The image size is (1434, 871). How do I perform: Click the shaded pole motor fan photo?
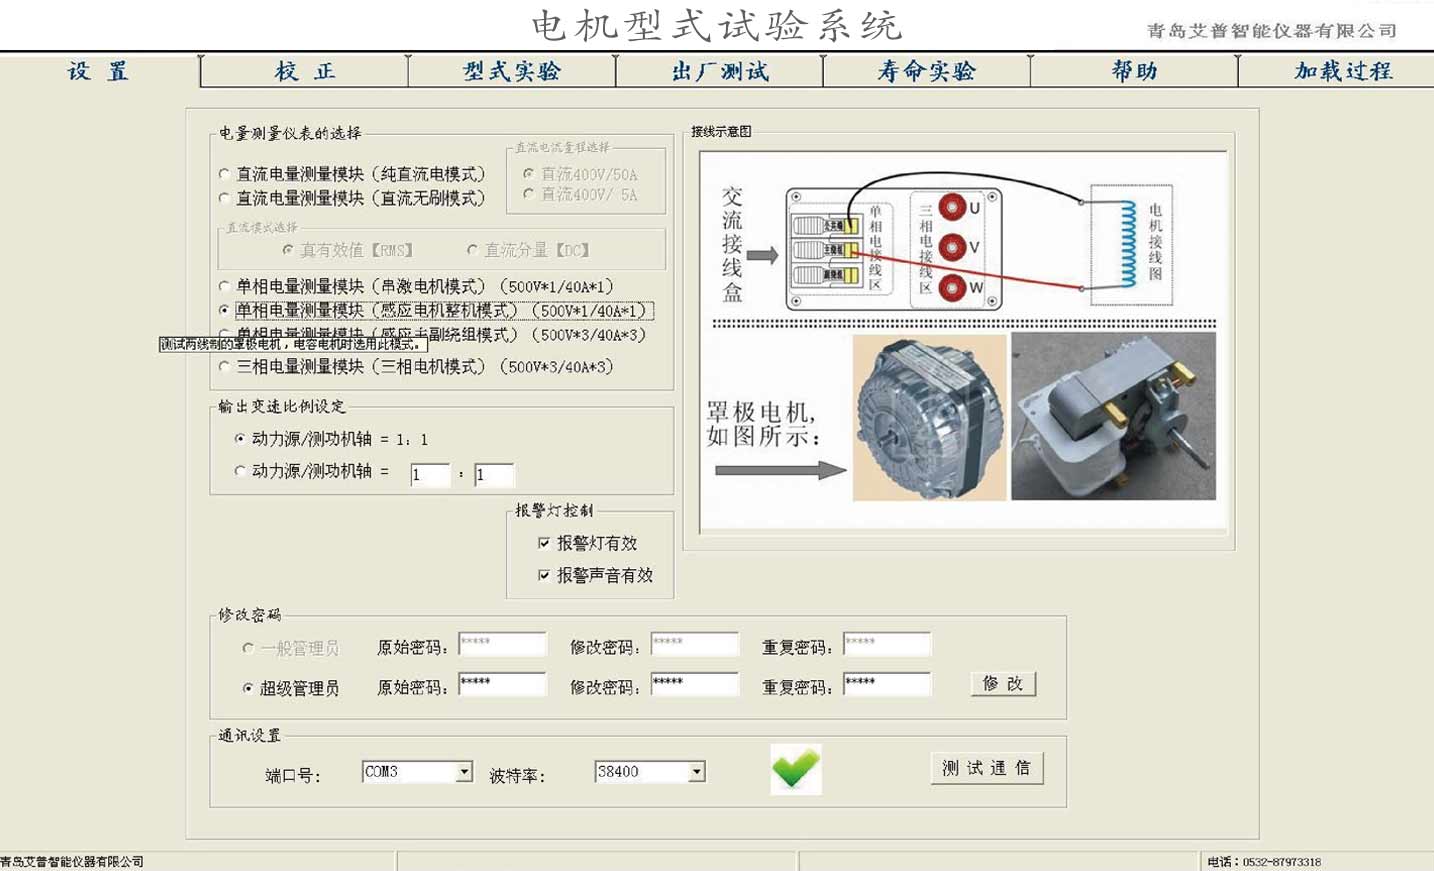point(928,417)
